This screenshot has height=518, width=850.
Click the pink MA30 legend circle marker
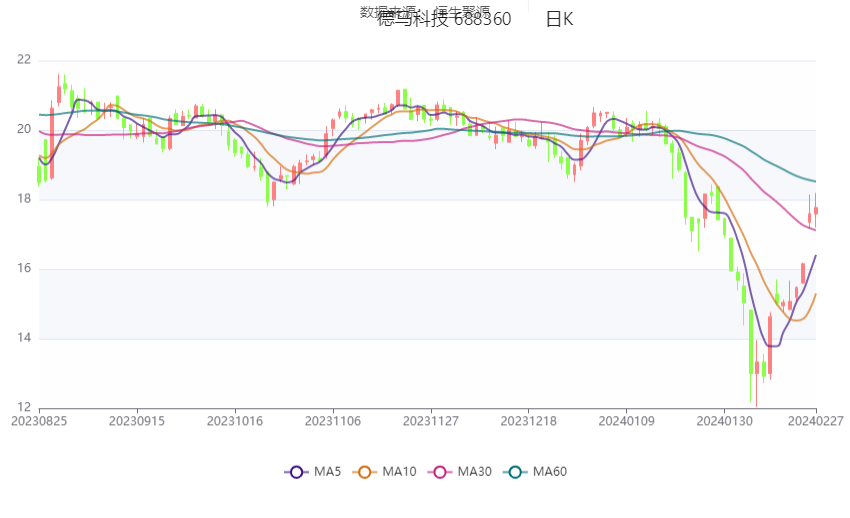(x=437, y=472)
